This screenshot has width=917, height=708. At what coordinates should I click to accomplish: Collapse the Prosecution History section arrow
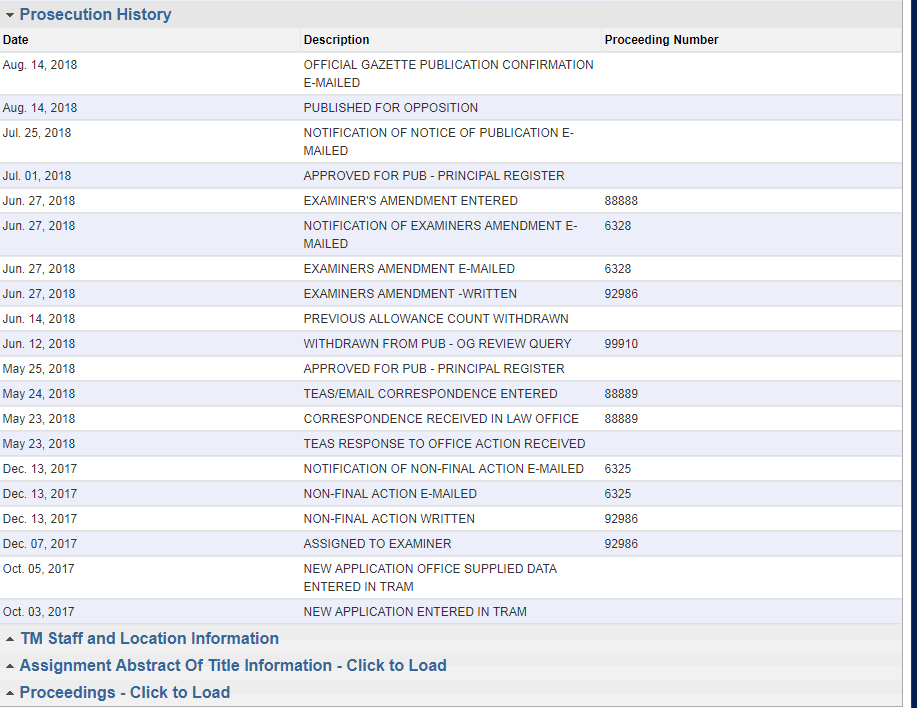(x=10, y=15)
